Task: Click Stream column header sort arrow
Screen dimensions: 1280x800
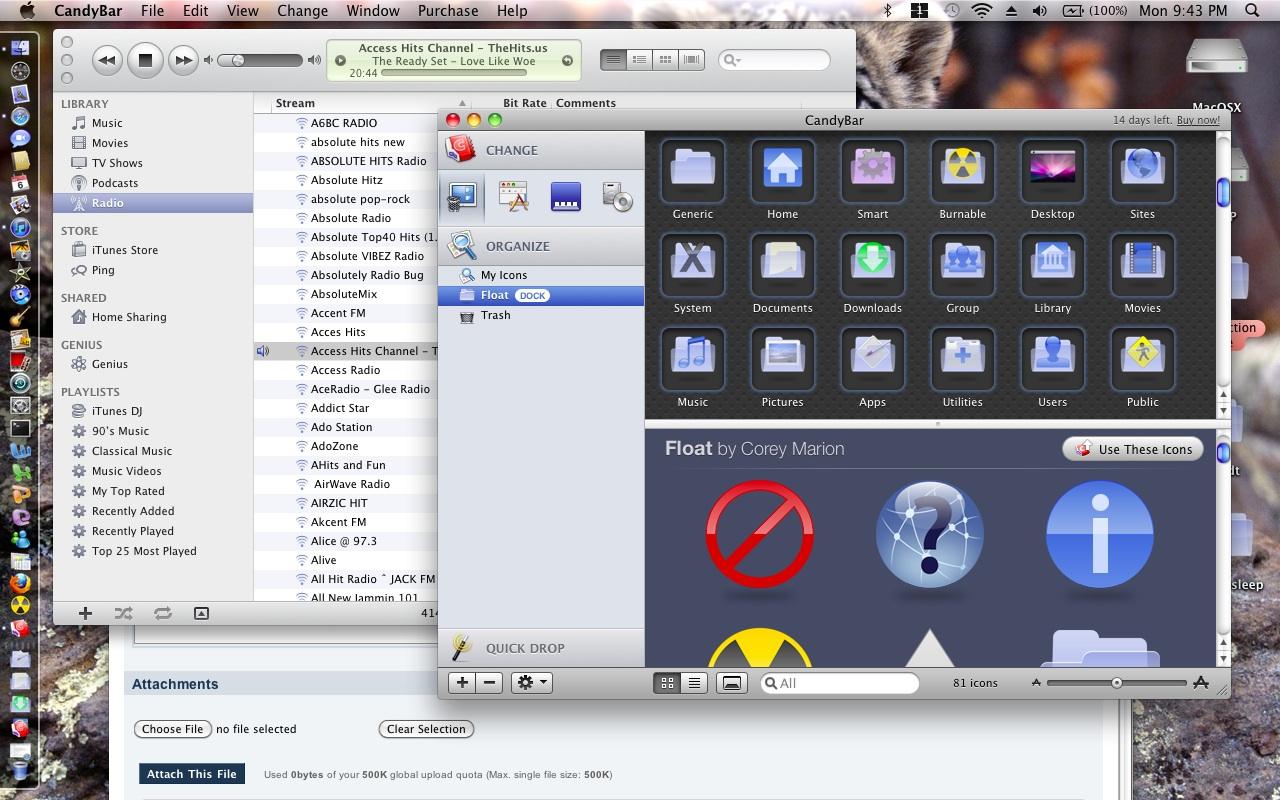Action: [x=462, y=103]
